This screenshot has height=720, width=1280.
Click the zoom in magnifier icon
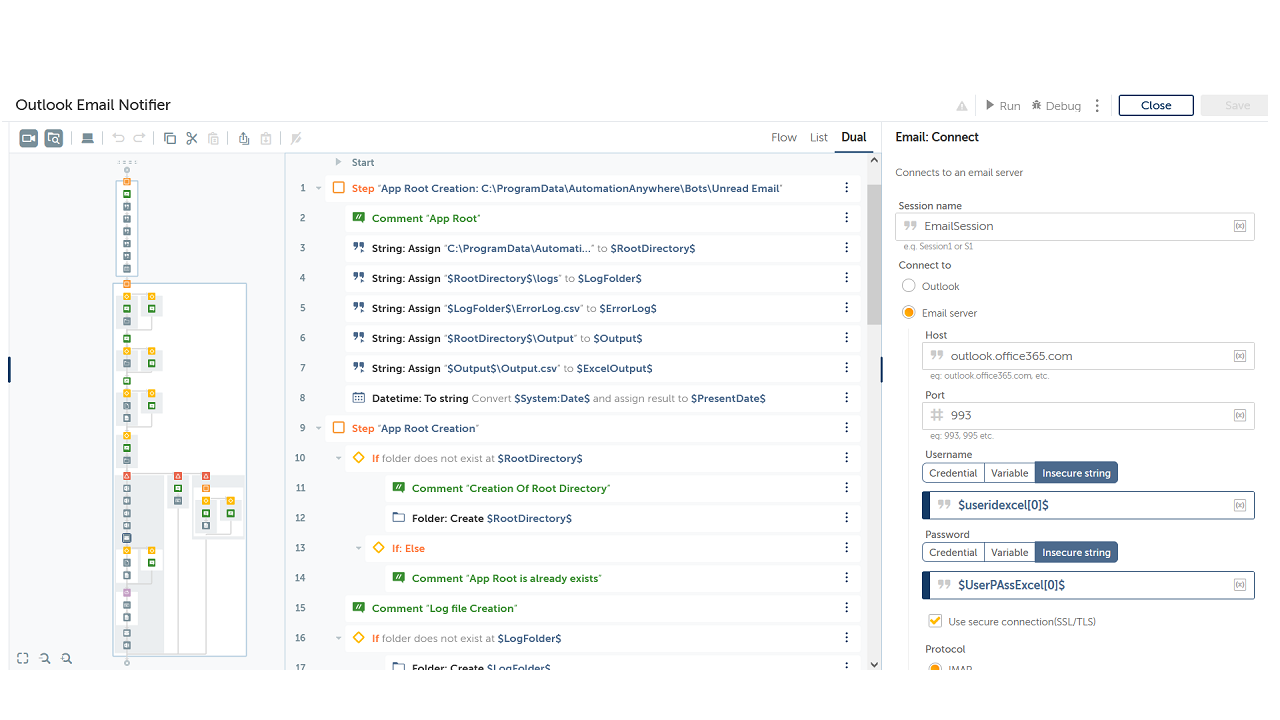[x=67, y=658]
